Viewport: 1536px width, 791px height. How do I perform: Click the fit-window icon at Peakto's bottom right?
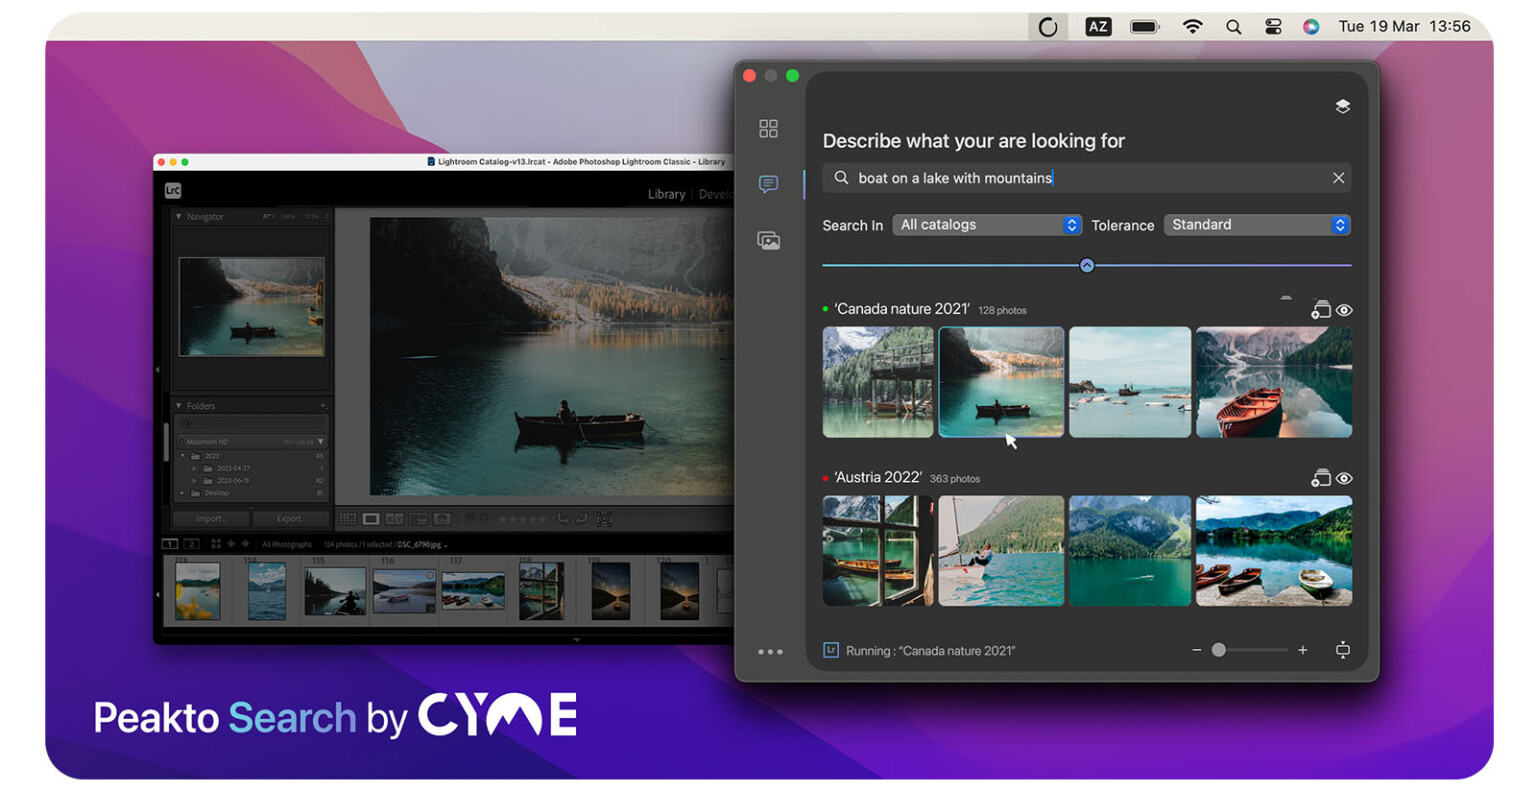pyautogui.click(x=1342, y=650)
